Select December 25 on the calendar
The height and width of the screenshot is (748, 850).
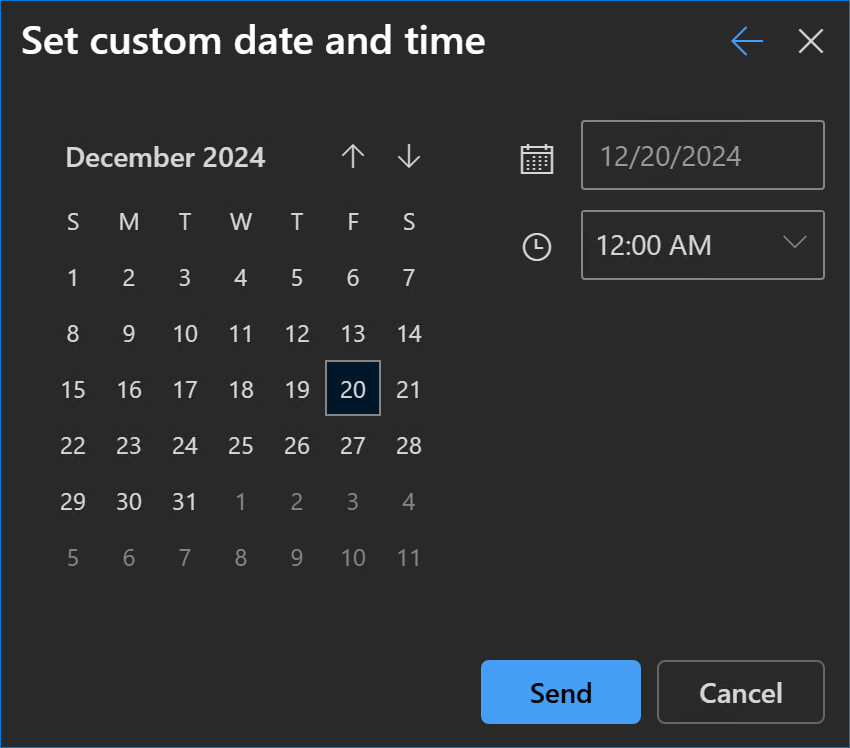pyautogui.click(x=241, y=446)
